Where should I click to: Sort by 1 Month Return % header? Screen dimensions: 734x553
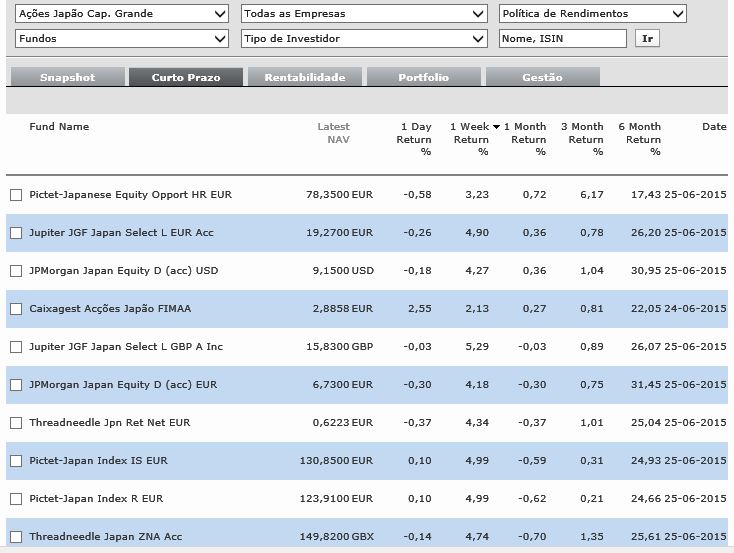click(x=525, y=139)
